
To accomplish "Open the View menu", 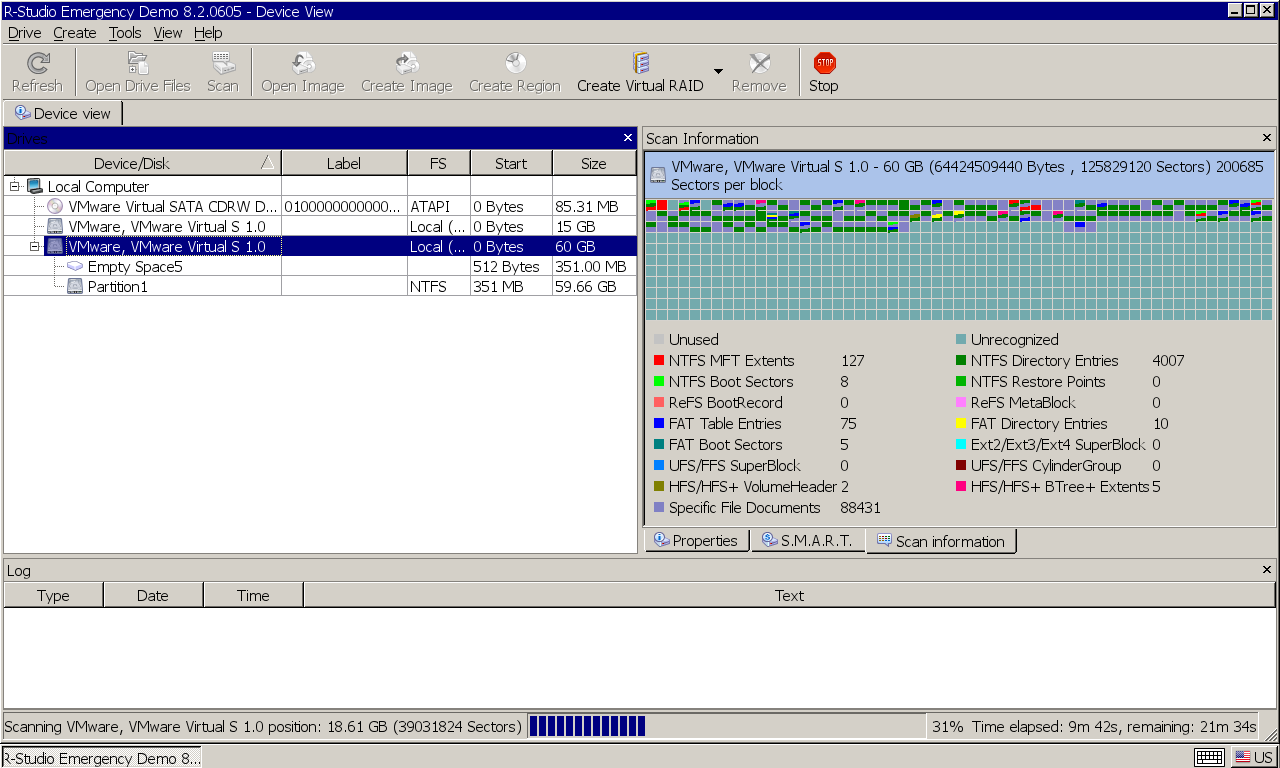I will click(x=168, y=33).
